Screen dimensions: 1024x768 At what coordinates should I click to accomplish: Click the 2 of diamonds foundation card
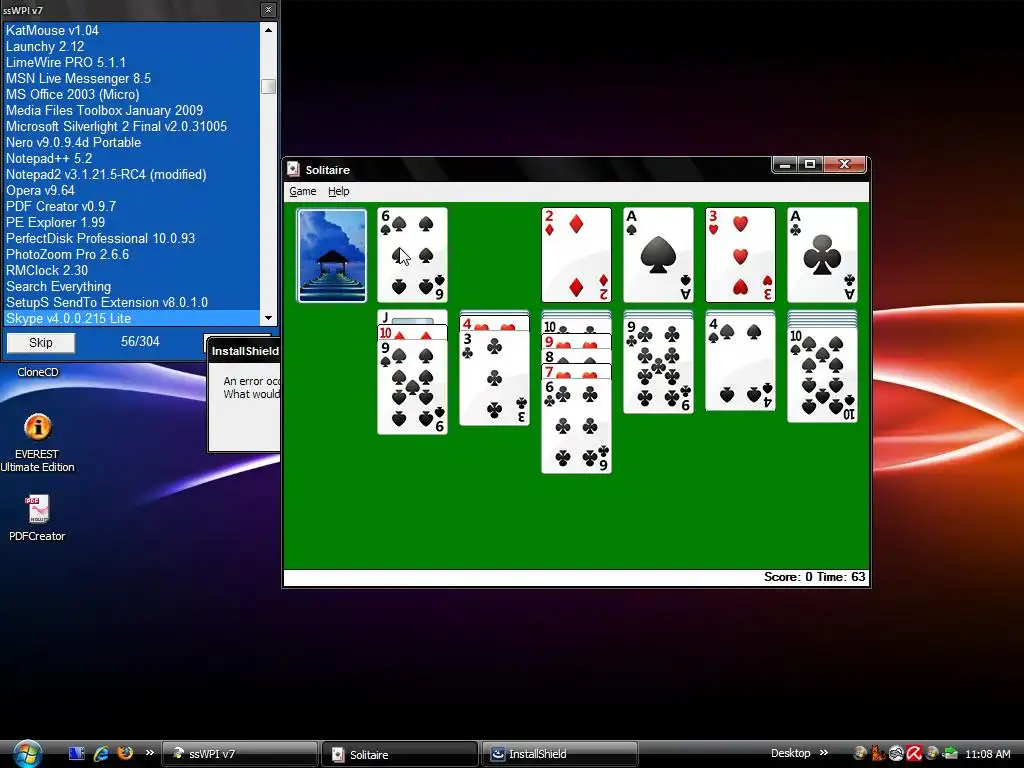tap(576, 255)
